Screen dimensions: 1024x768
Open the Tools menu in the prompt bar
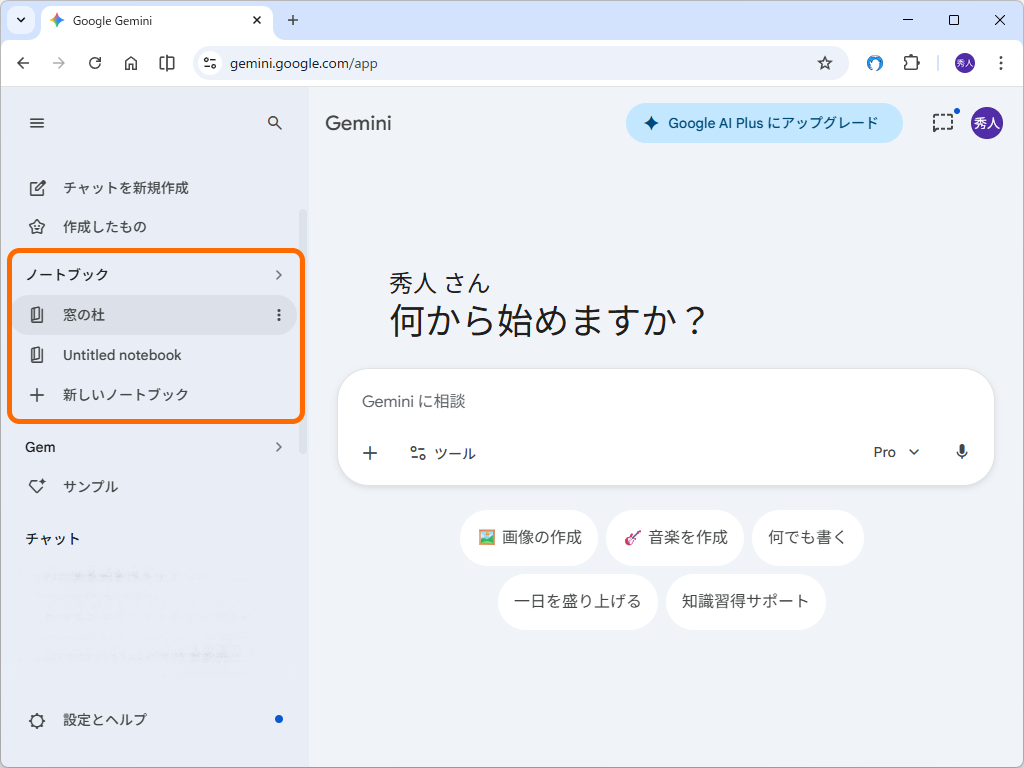444,452
